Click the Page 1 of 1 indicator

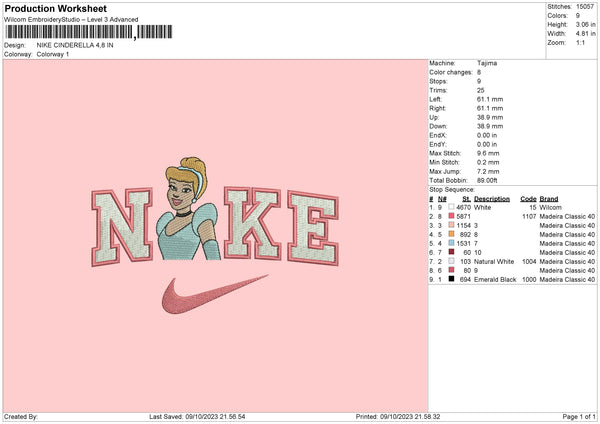[x=579, y=416]
